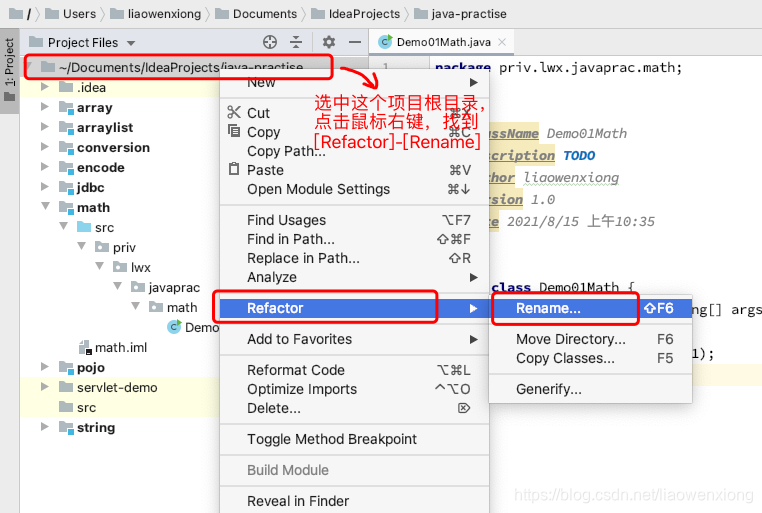The image size is (762, 513).
Task: Collapse the lwx package
Action: [100, 267]
